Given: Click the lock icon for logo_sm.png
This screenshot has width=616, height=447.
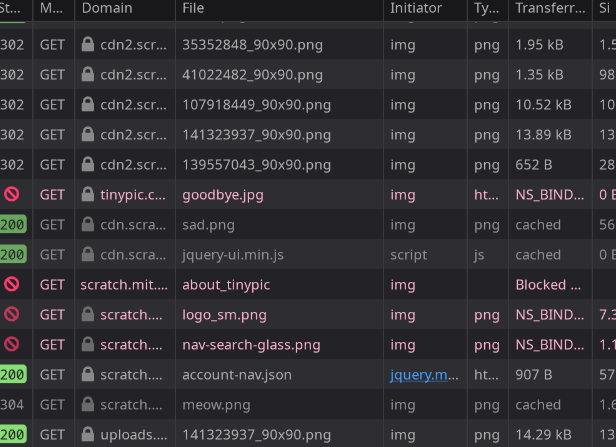Looking at the screenshot, I should point(88,314).
